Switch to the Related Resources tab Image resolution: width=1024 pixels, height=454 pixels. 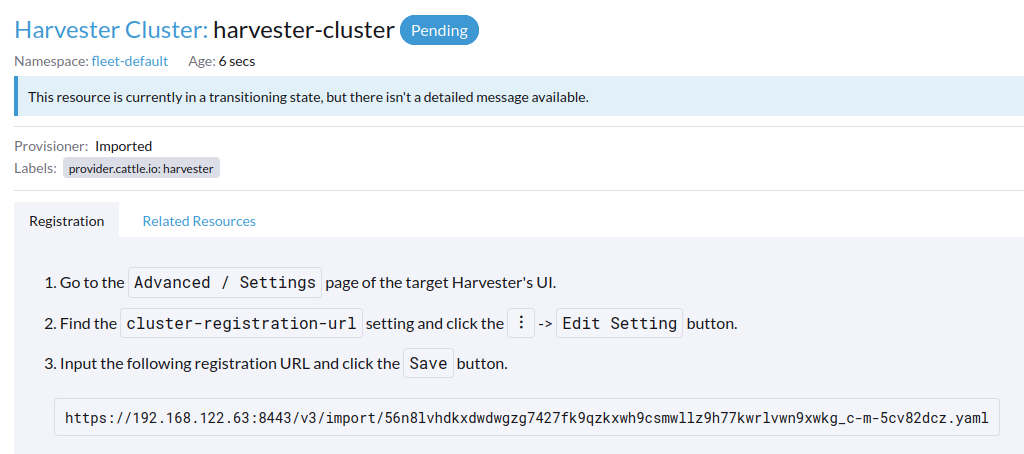tap(199, 221)
